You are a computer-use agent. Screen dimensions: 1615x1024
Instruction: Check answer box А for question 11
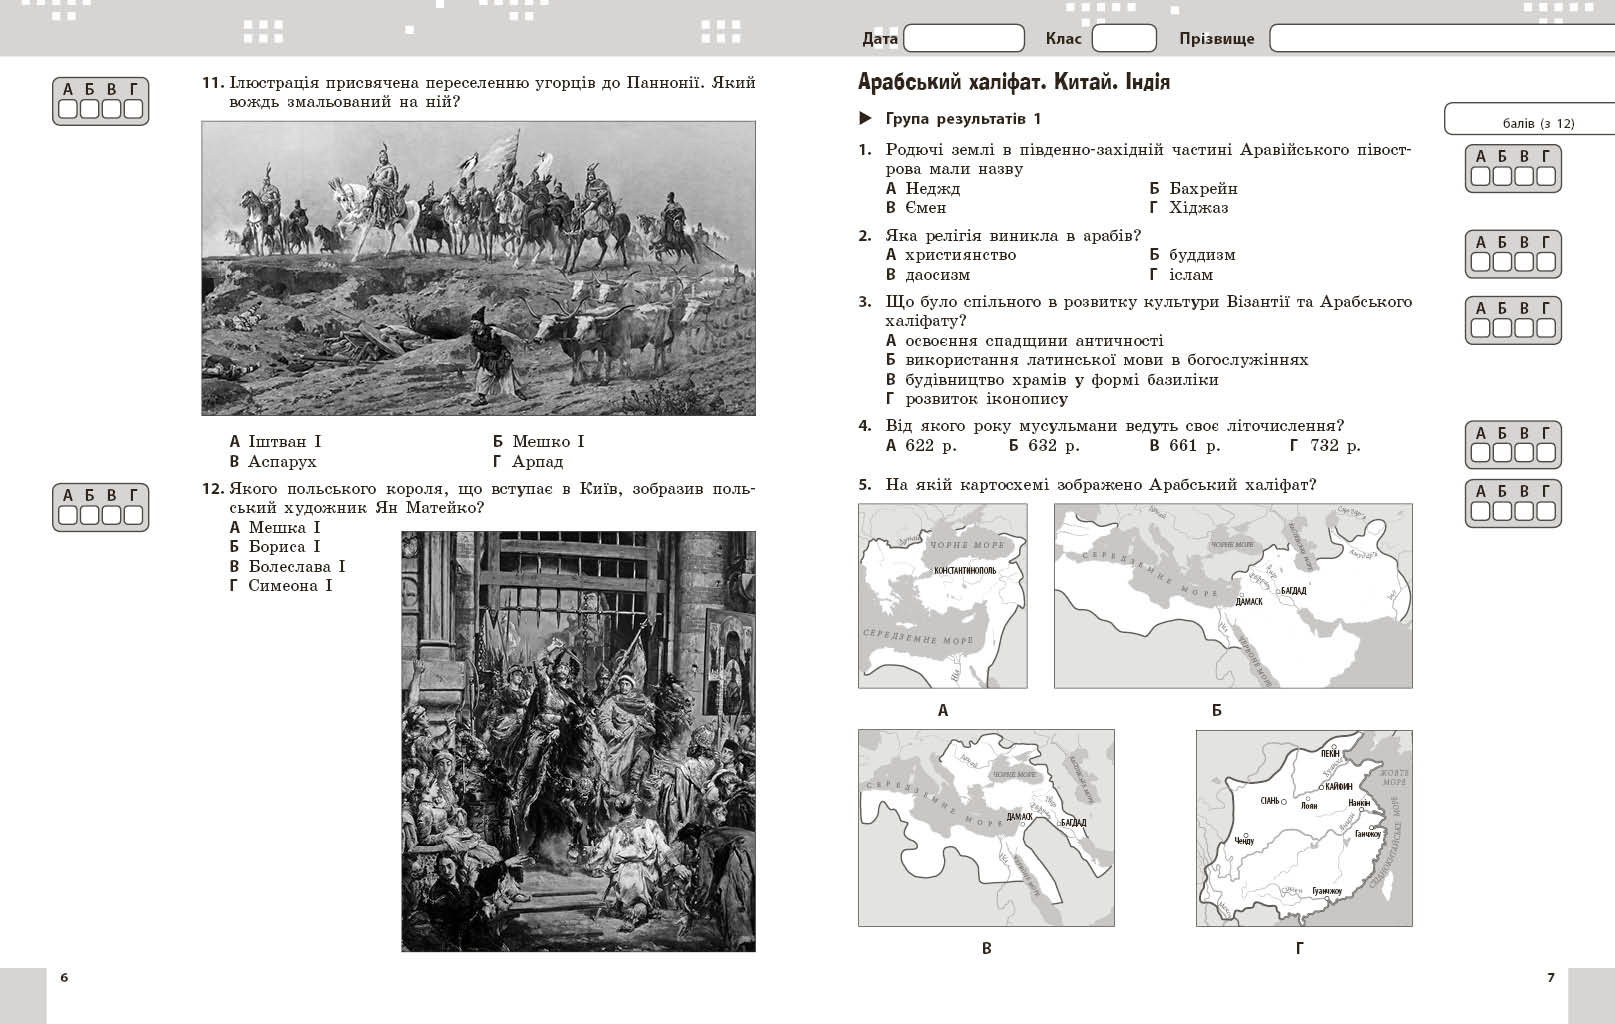click(68, 109)
